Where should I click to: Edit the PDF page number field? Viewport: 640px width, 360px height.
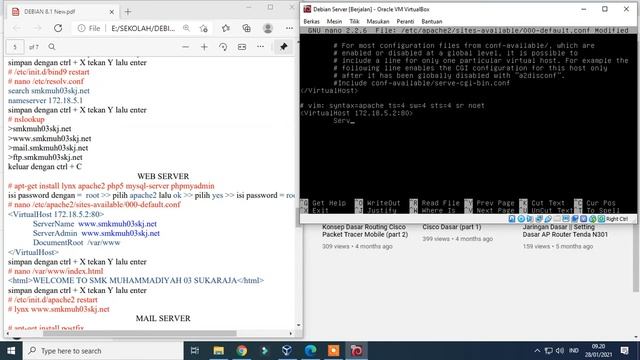pos(15,47)
